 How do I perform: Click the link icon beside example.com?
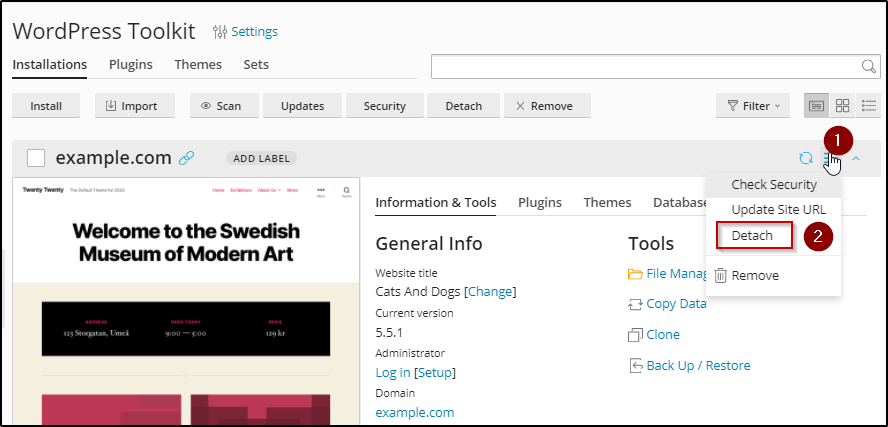click(x=186, y=158)
